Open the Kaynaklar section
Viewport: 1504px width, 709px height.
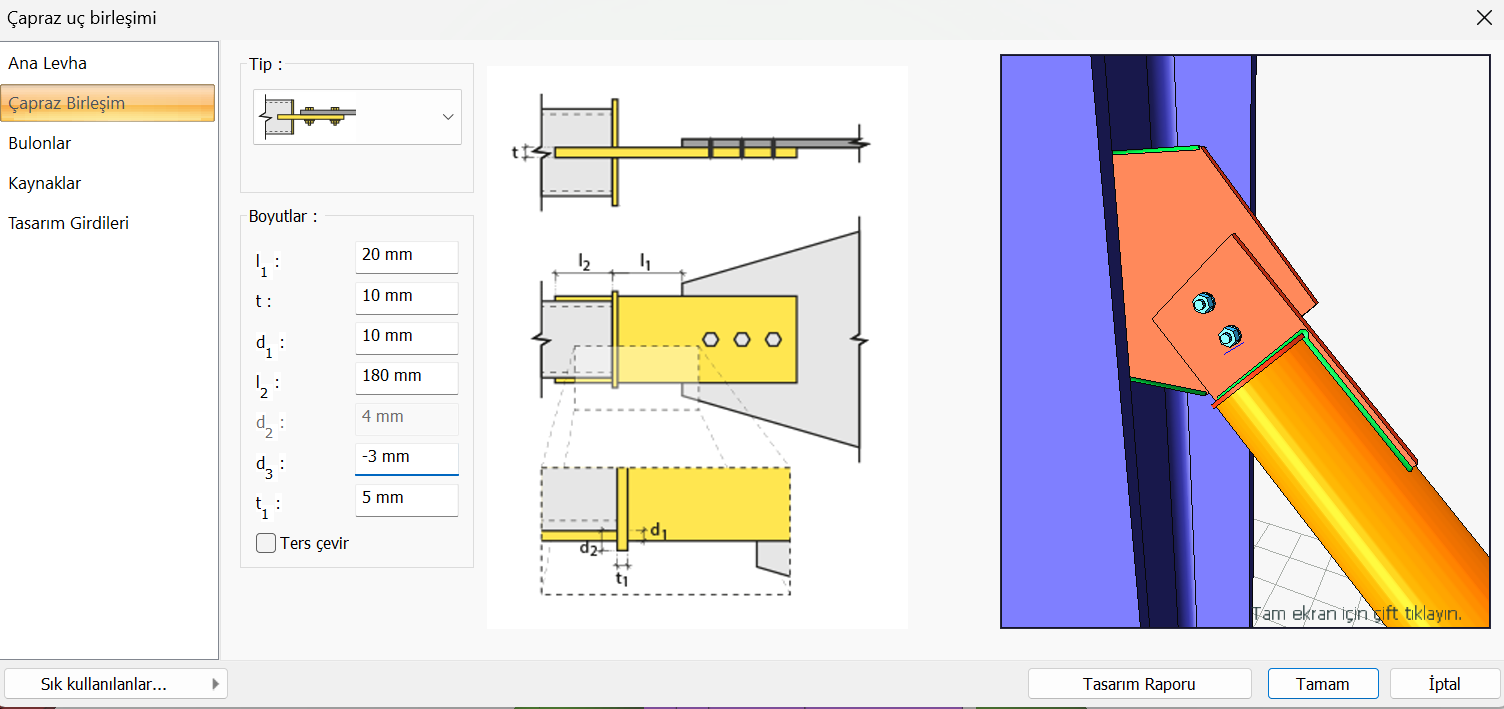pyautogui.click(x=45, y=183)
